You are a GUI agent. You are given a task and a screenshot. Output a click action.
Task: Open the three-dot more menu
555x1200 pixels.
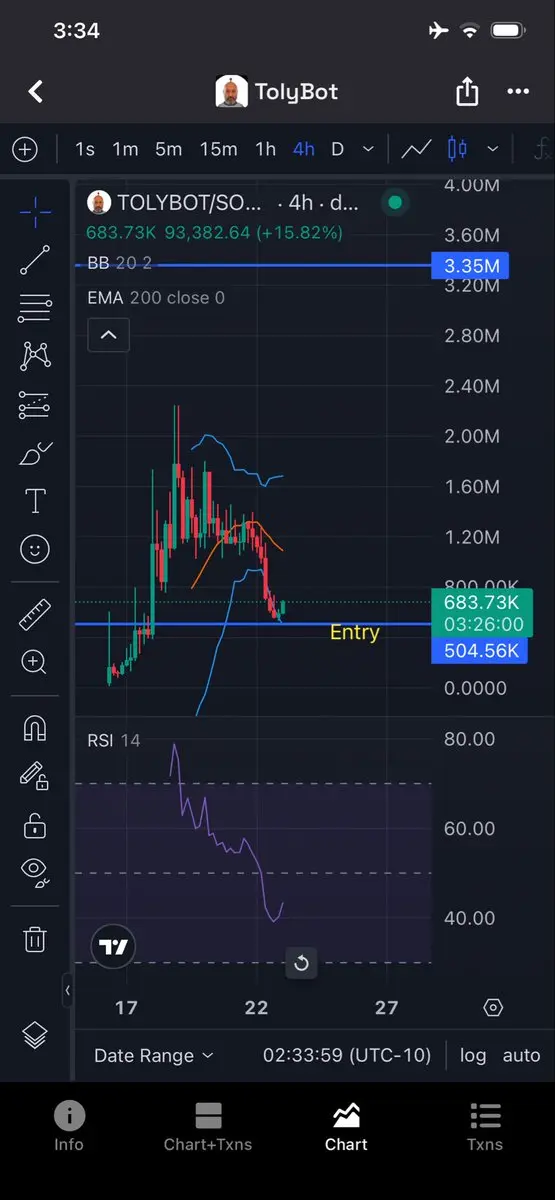[x=518, y=92]
